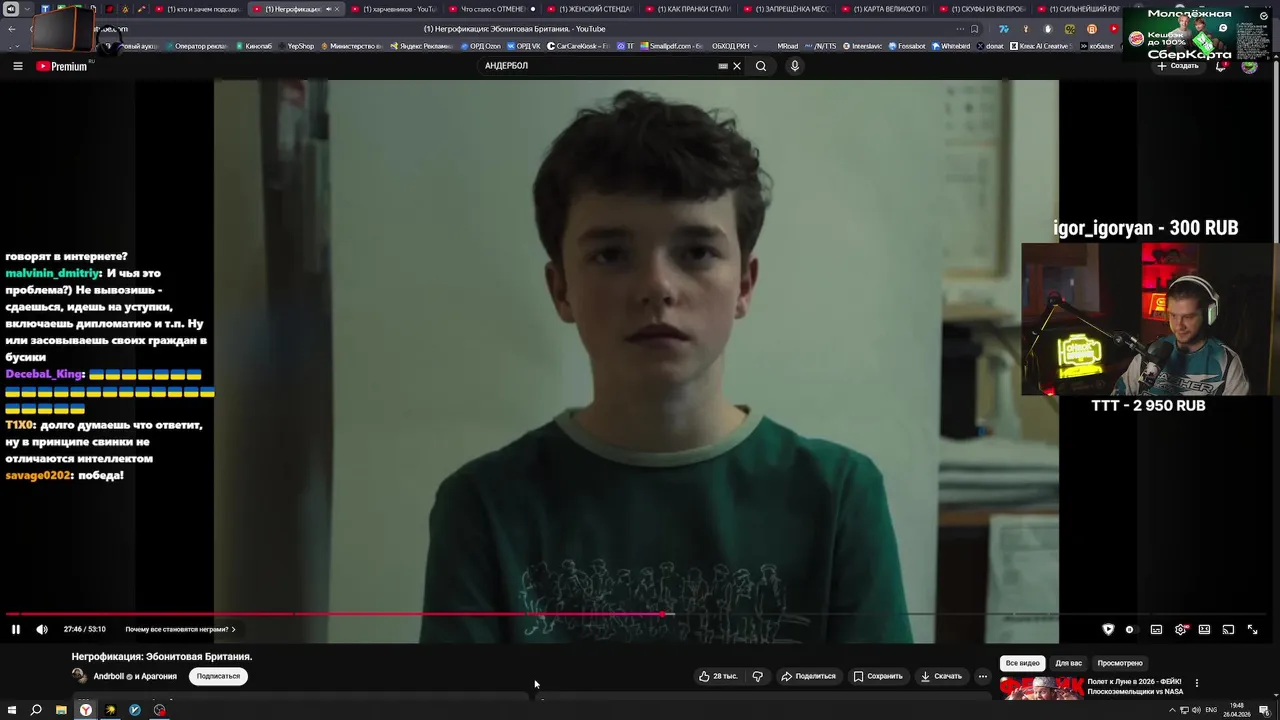Open the Krea: AI Creative bookmark
Image resolution: width=1280 pixels, height=720 pixels.
point(1041,46)
